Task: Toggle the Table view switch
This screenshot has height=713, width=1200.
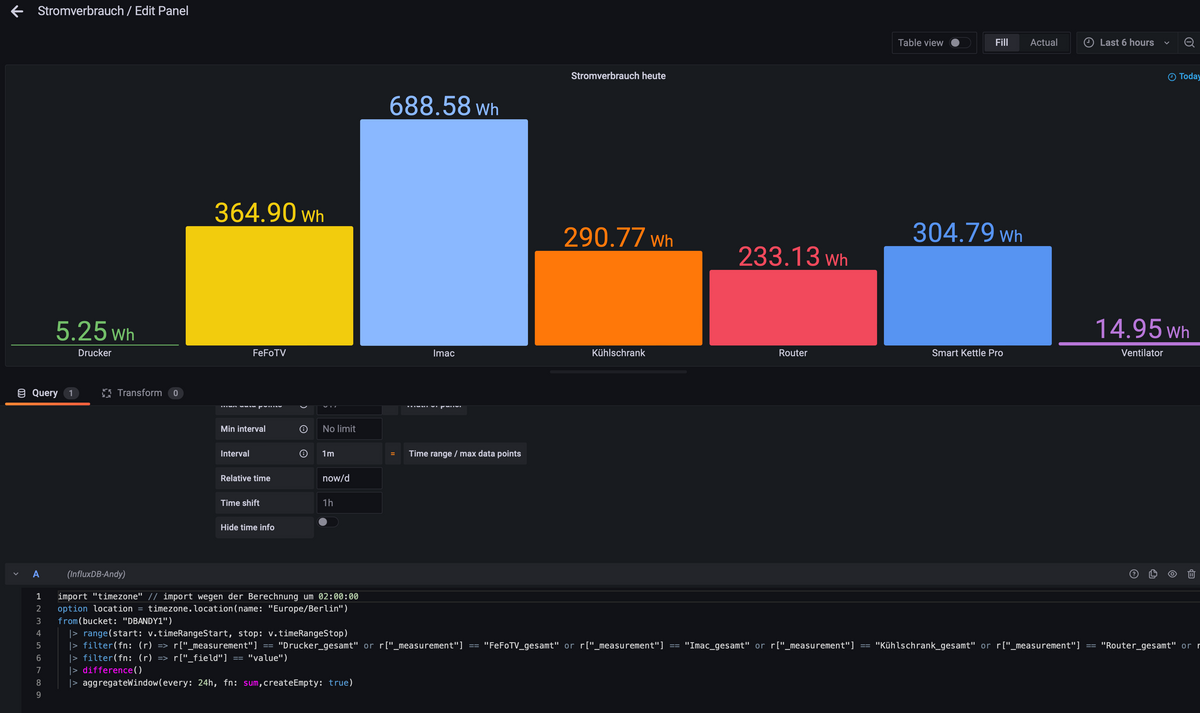Action: 960,43
